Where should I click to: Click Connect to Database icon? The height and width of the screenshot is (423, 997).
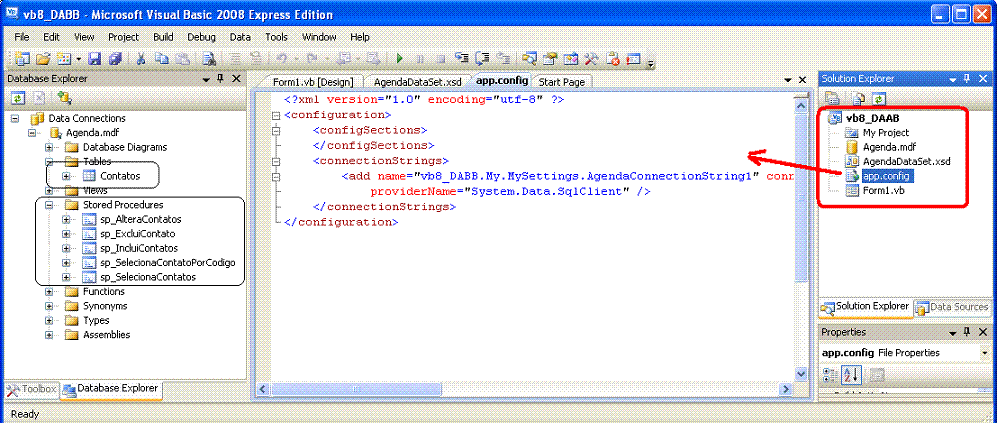pos(64,98)
